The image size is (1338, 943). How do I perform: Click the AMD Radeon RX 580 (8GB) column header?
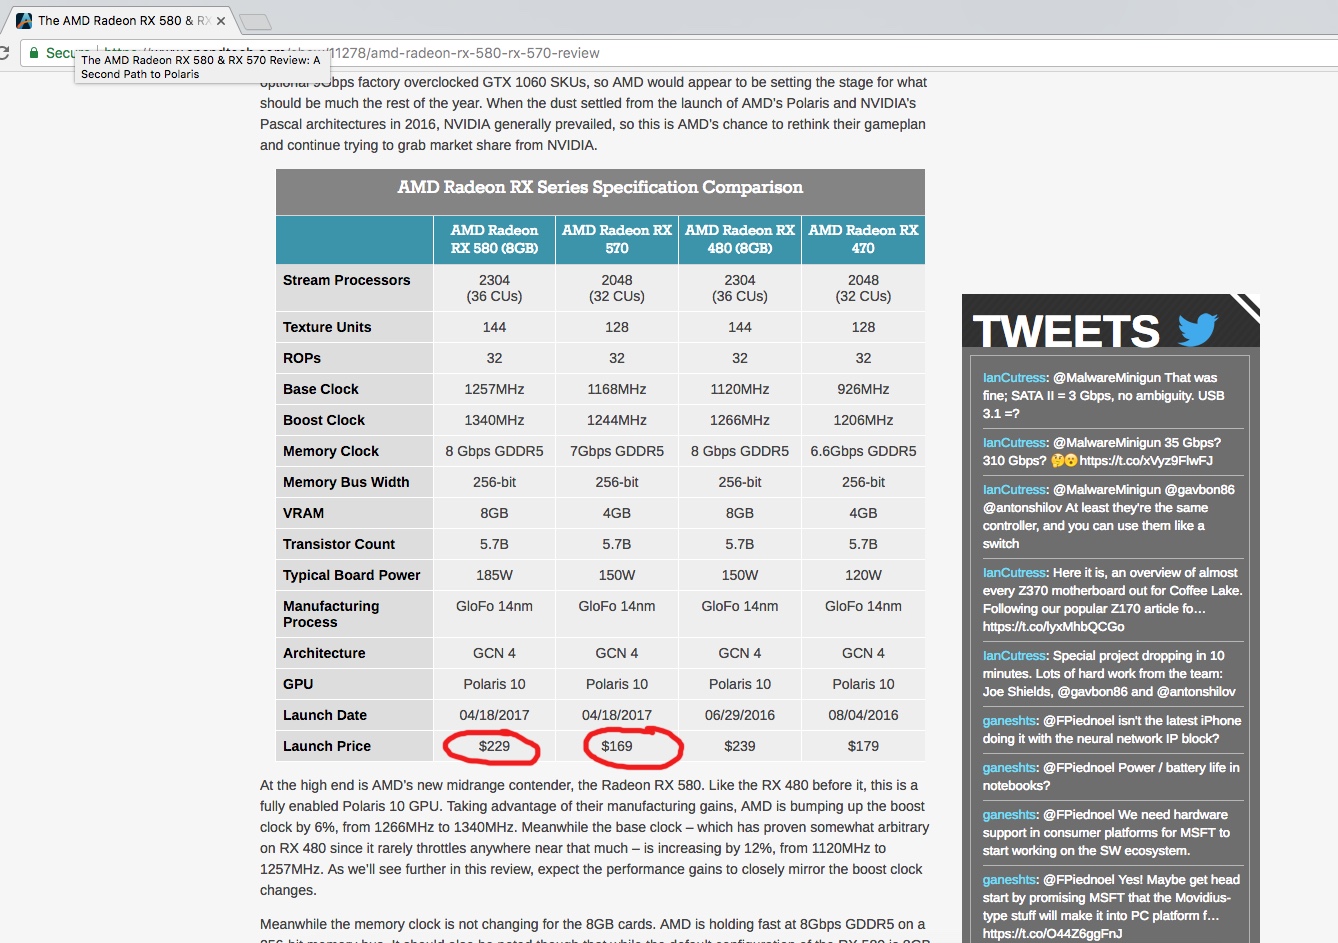pyautogui.click(x=494, y=239)
